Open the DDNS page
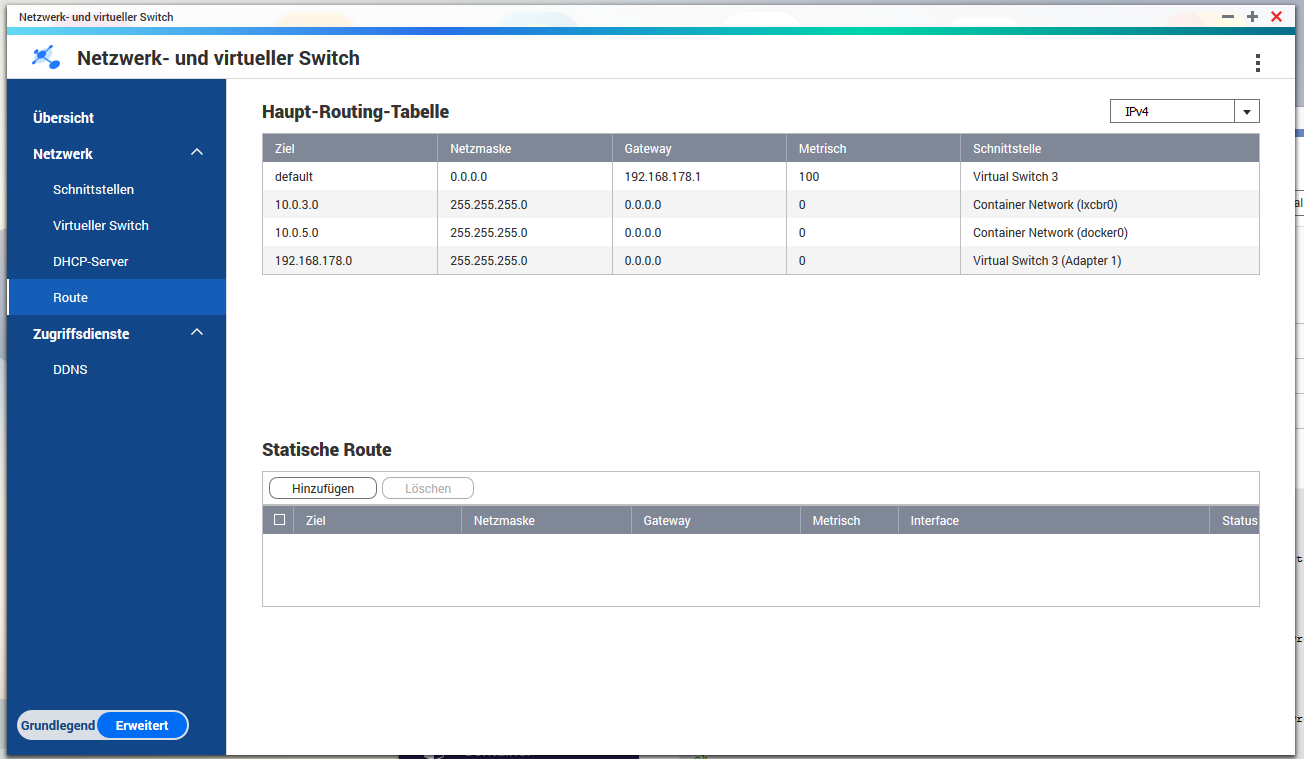 point(70,370)
